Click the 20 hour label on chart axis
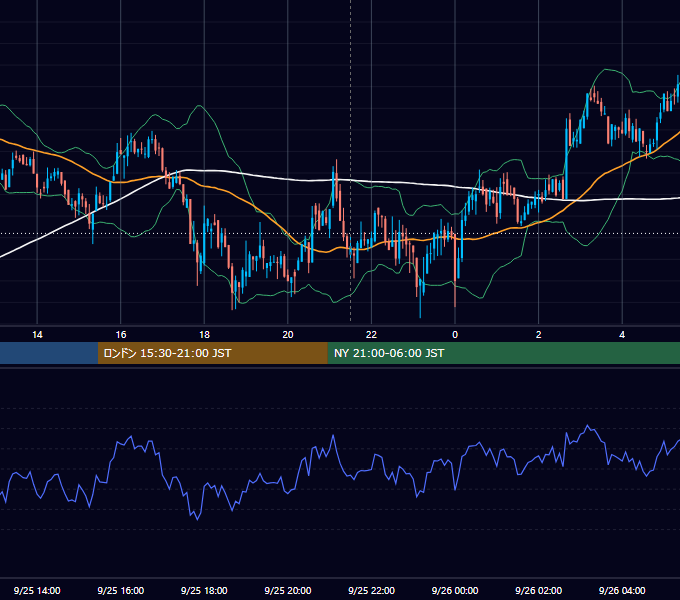 (x=288, y=335)
